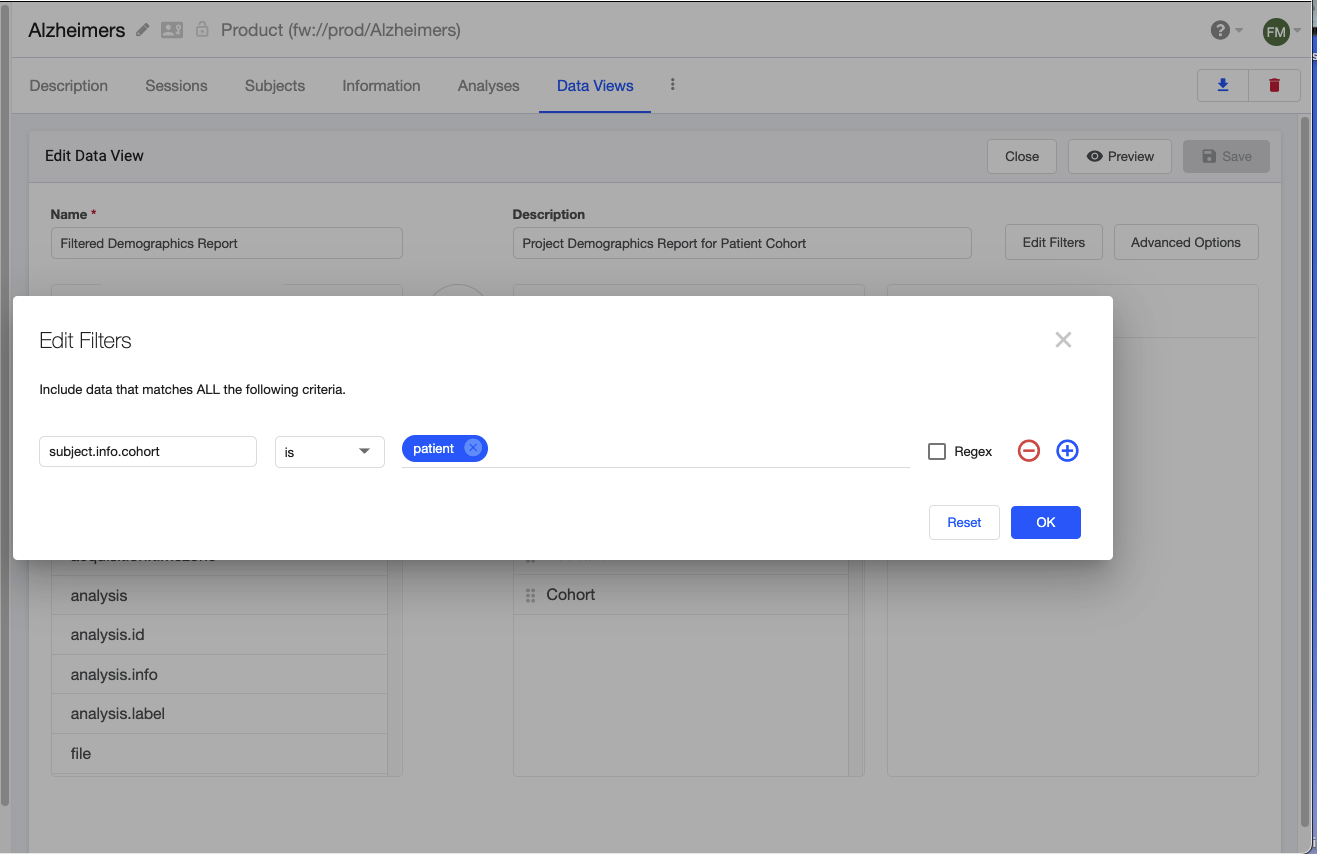Enable the Regex checkbox
Viewport: 1317px width, 854px height.
click(936, 451)
